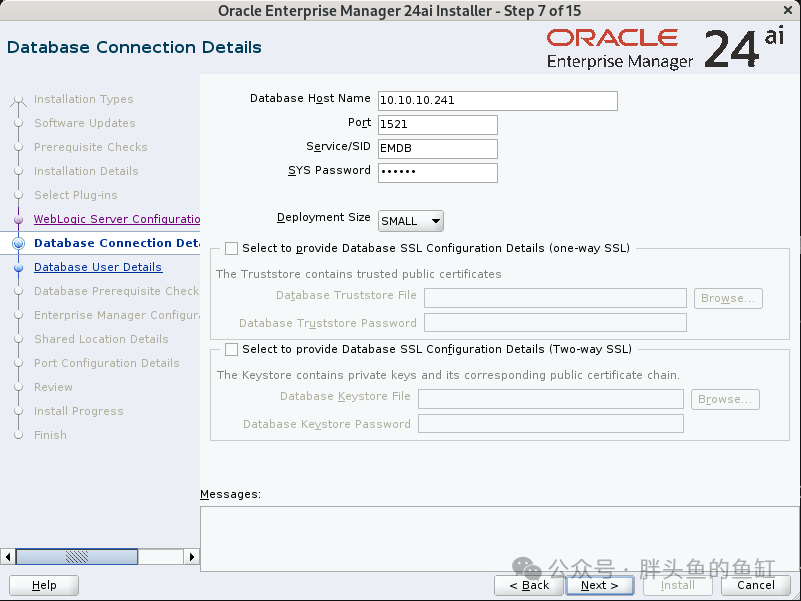The image size is (801, 601).
Task: Open the Deployment Size dropdown
Action: [x=411, y=221]
